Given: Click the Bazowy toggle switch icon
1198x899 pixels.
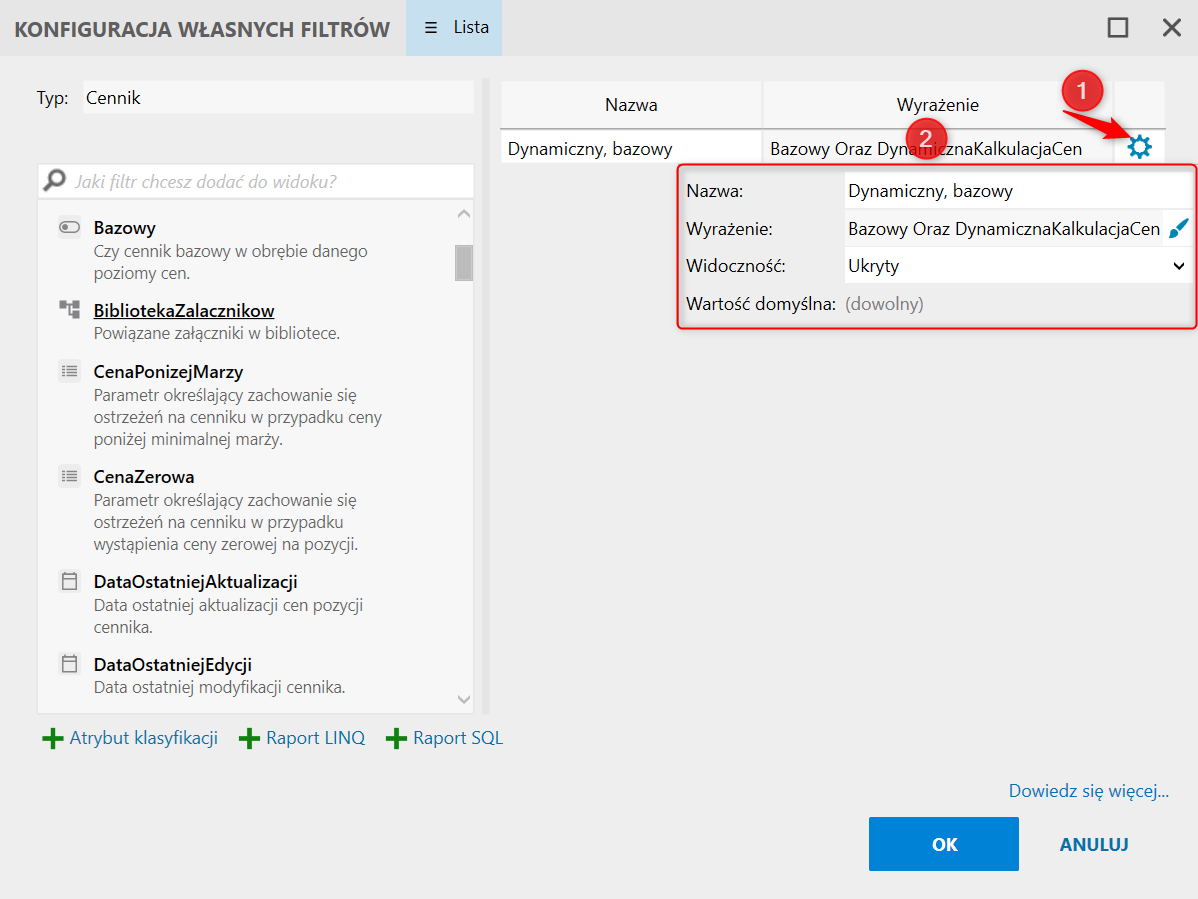Looking at the screenshot, I should click(x=69, y=228).
